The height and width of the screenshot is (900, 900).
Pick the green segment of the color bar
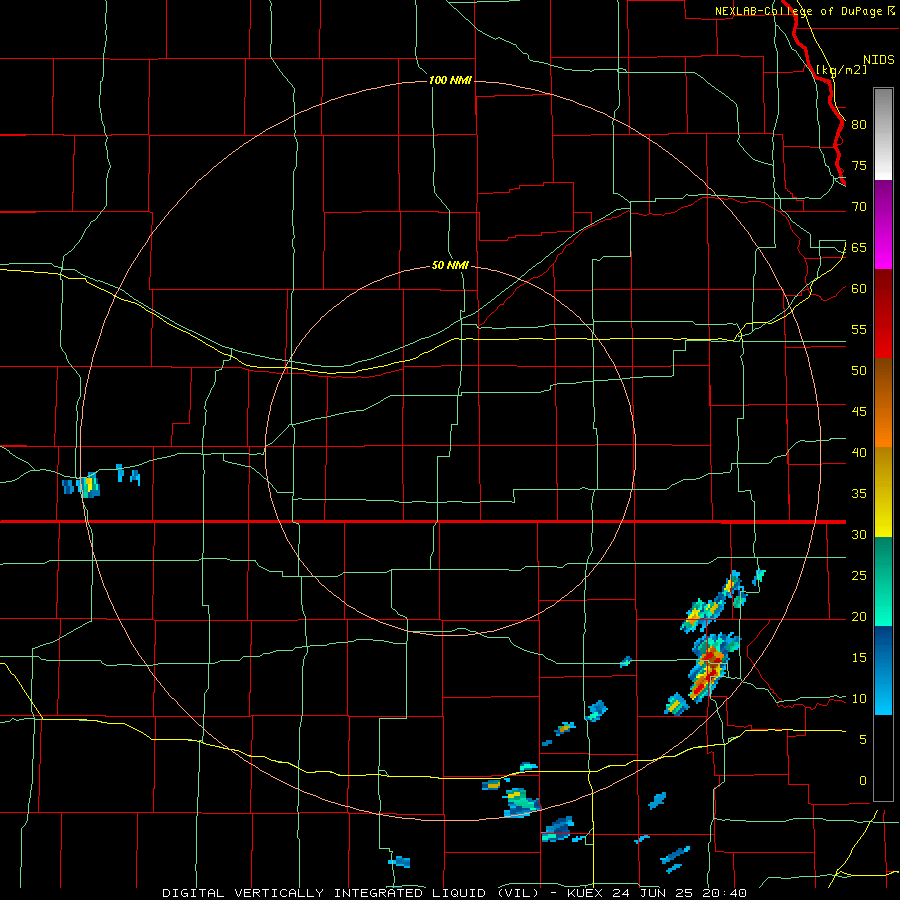pos(883,581)
